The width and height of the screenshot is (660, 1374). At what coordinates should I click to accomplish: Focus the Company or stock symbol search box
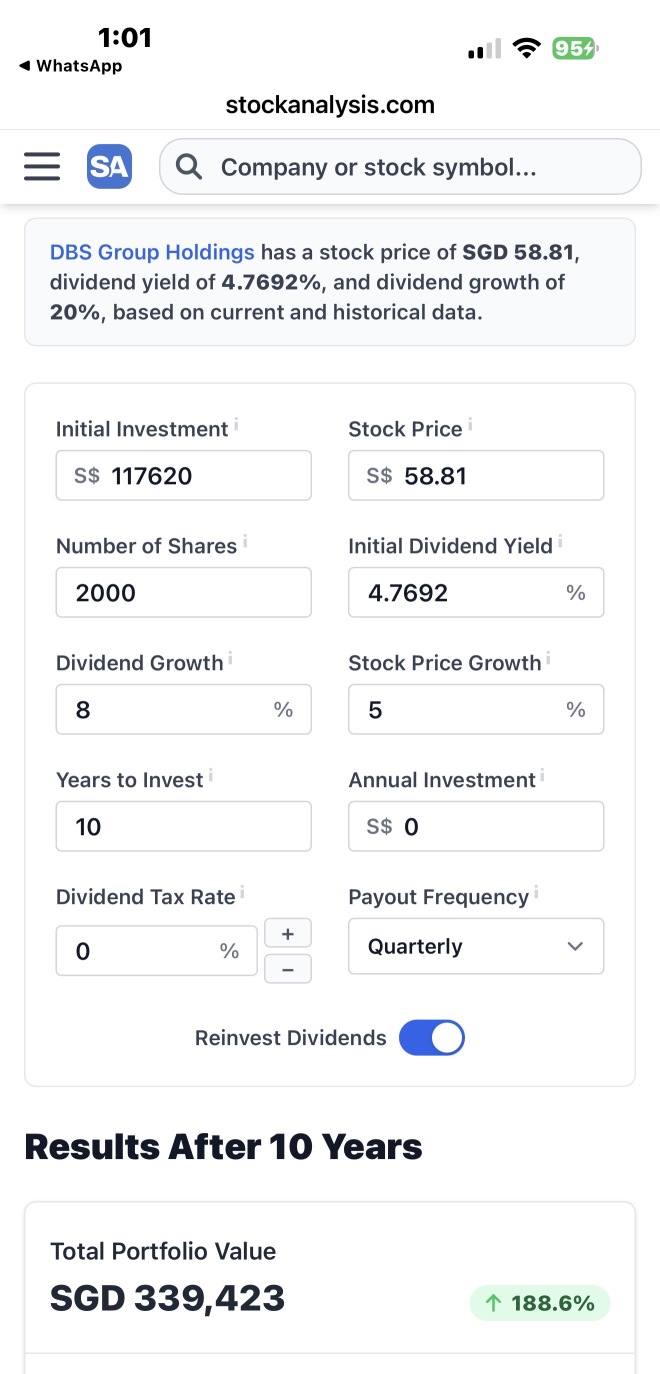point(400,166)
